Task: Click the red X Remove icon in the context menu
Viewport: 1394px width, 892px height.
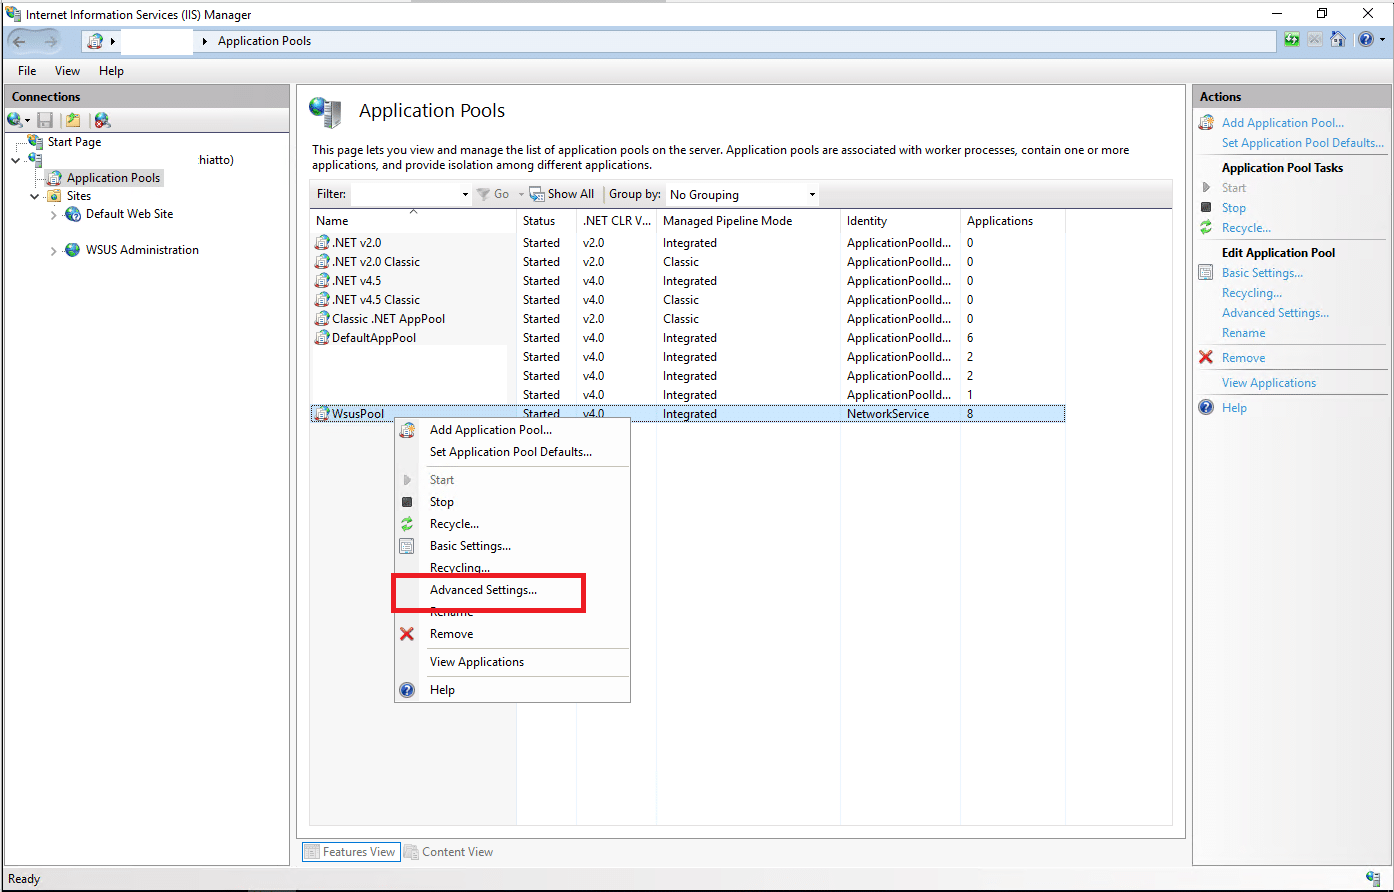Action: click(407, 634)
